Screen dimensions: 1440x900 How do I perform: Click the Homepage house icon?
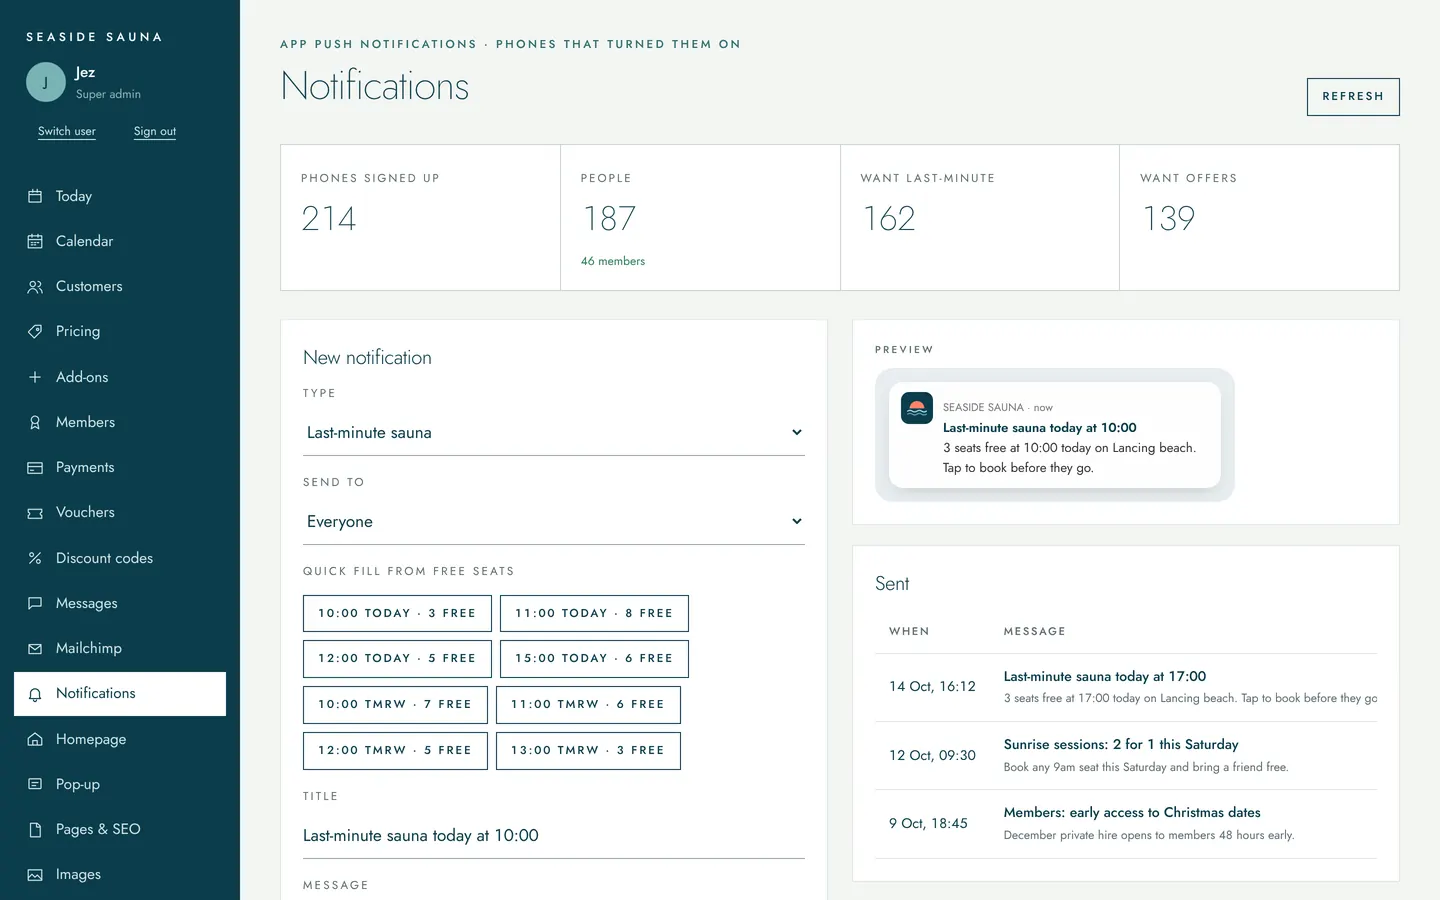pyautogui.click(x=35, y=739)
